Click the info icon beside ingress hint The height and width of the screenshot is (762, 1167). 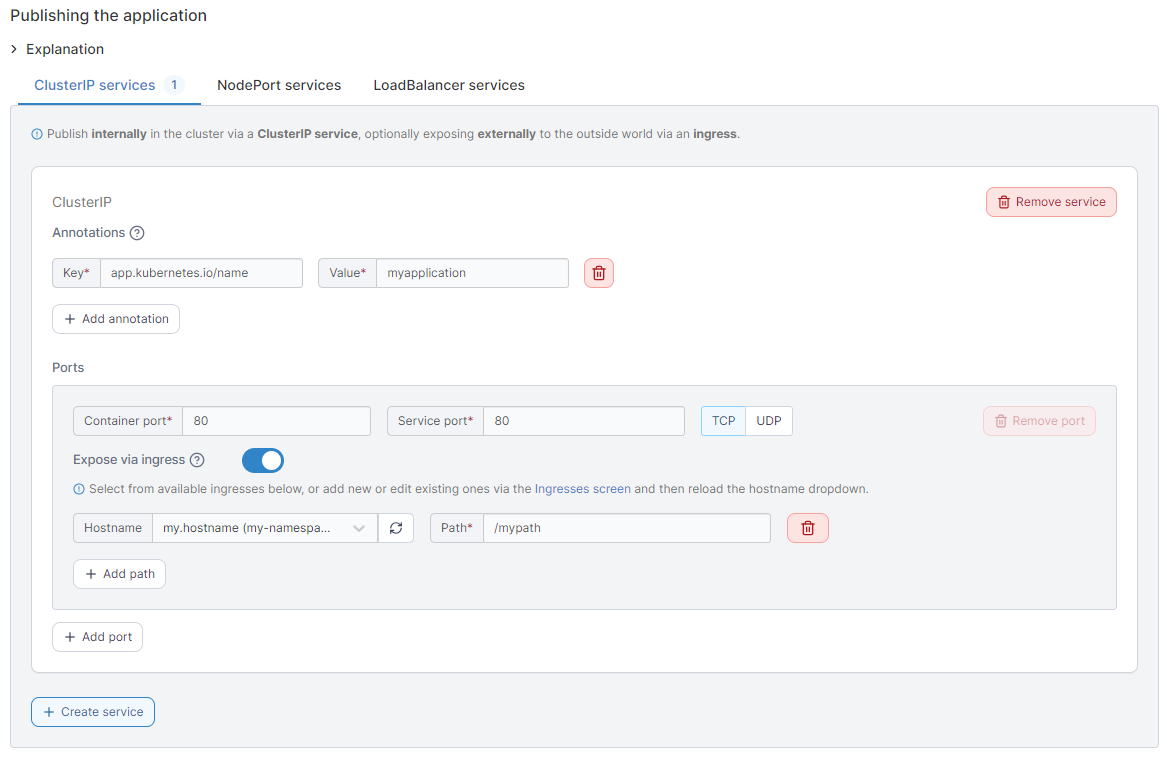pos(79,490)
